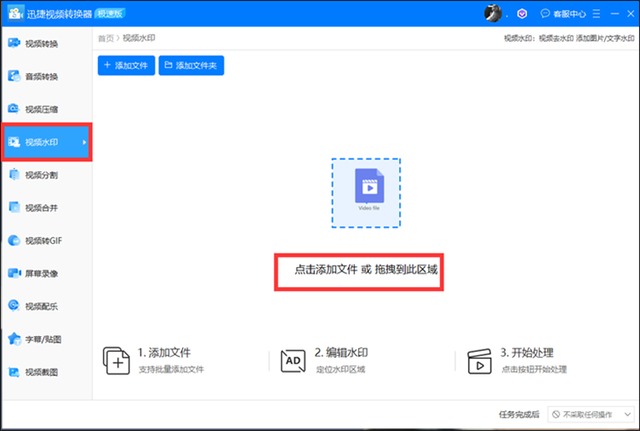This screenshot has width=640, height=431.
Task: Open the 视频截图 video screenshot tool
Action: tap(40, 372)
